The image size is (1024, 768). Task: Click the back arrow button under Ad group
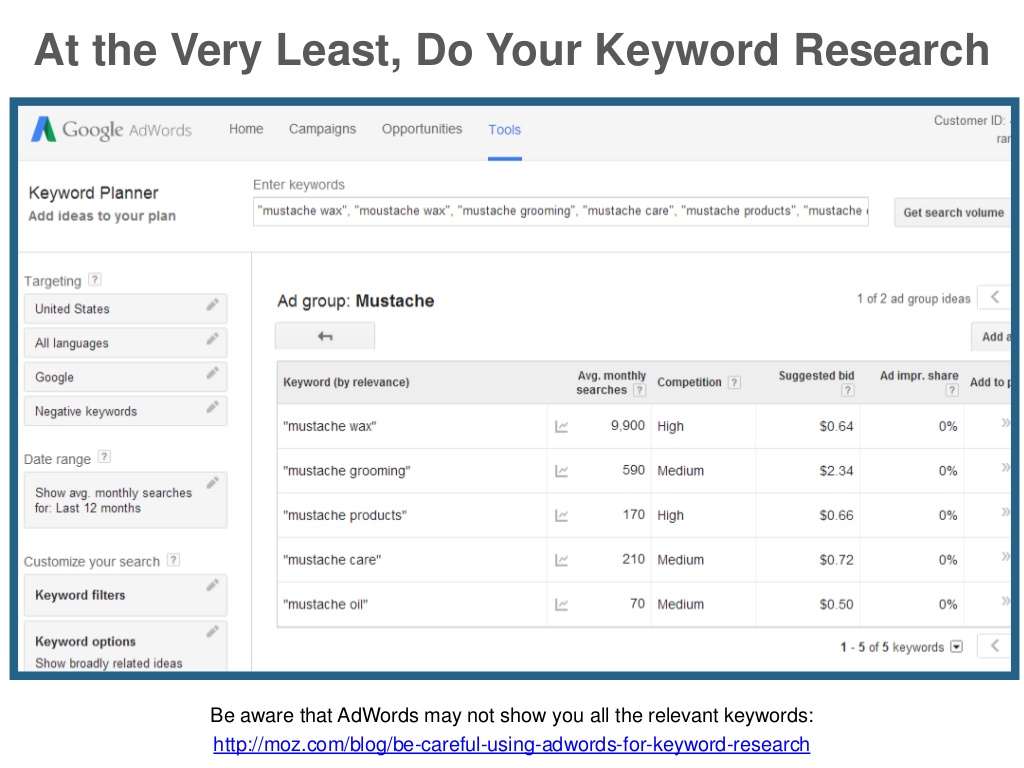pos(325,337)
